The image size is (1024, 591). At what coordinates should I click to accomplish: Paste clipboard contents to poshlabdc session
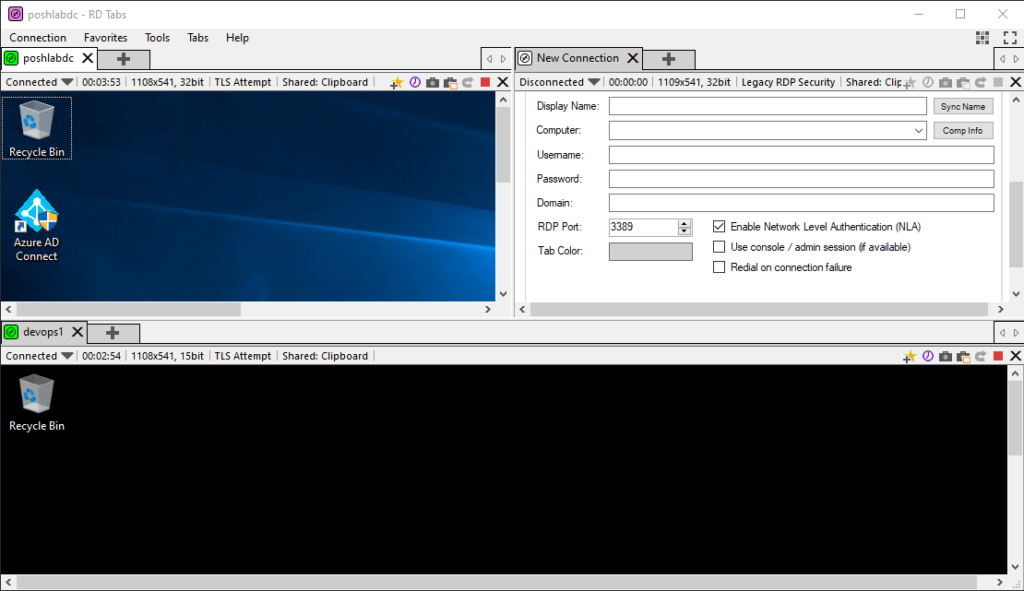pyautogui.click(x=449, y=82)
